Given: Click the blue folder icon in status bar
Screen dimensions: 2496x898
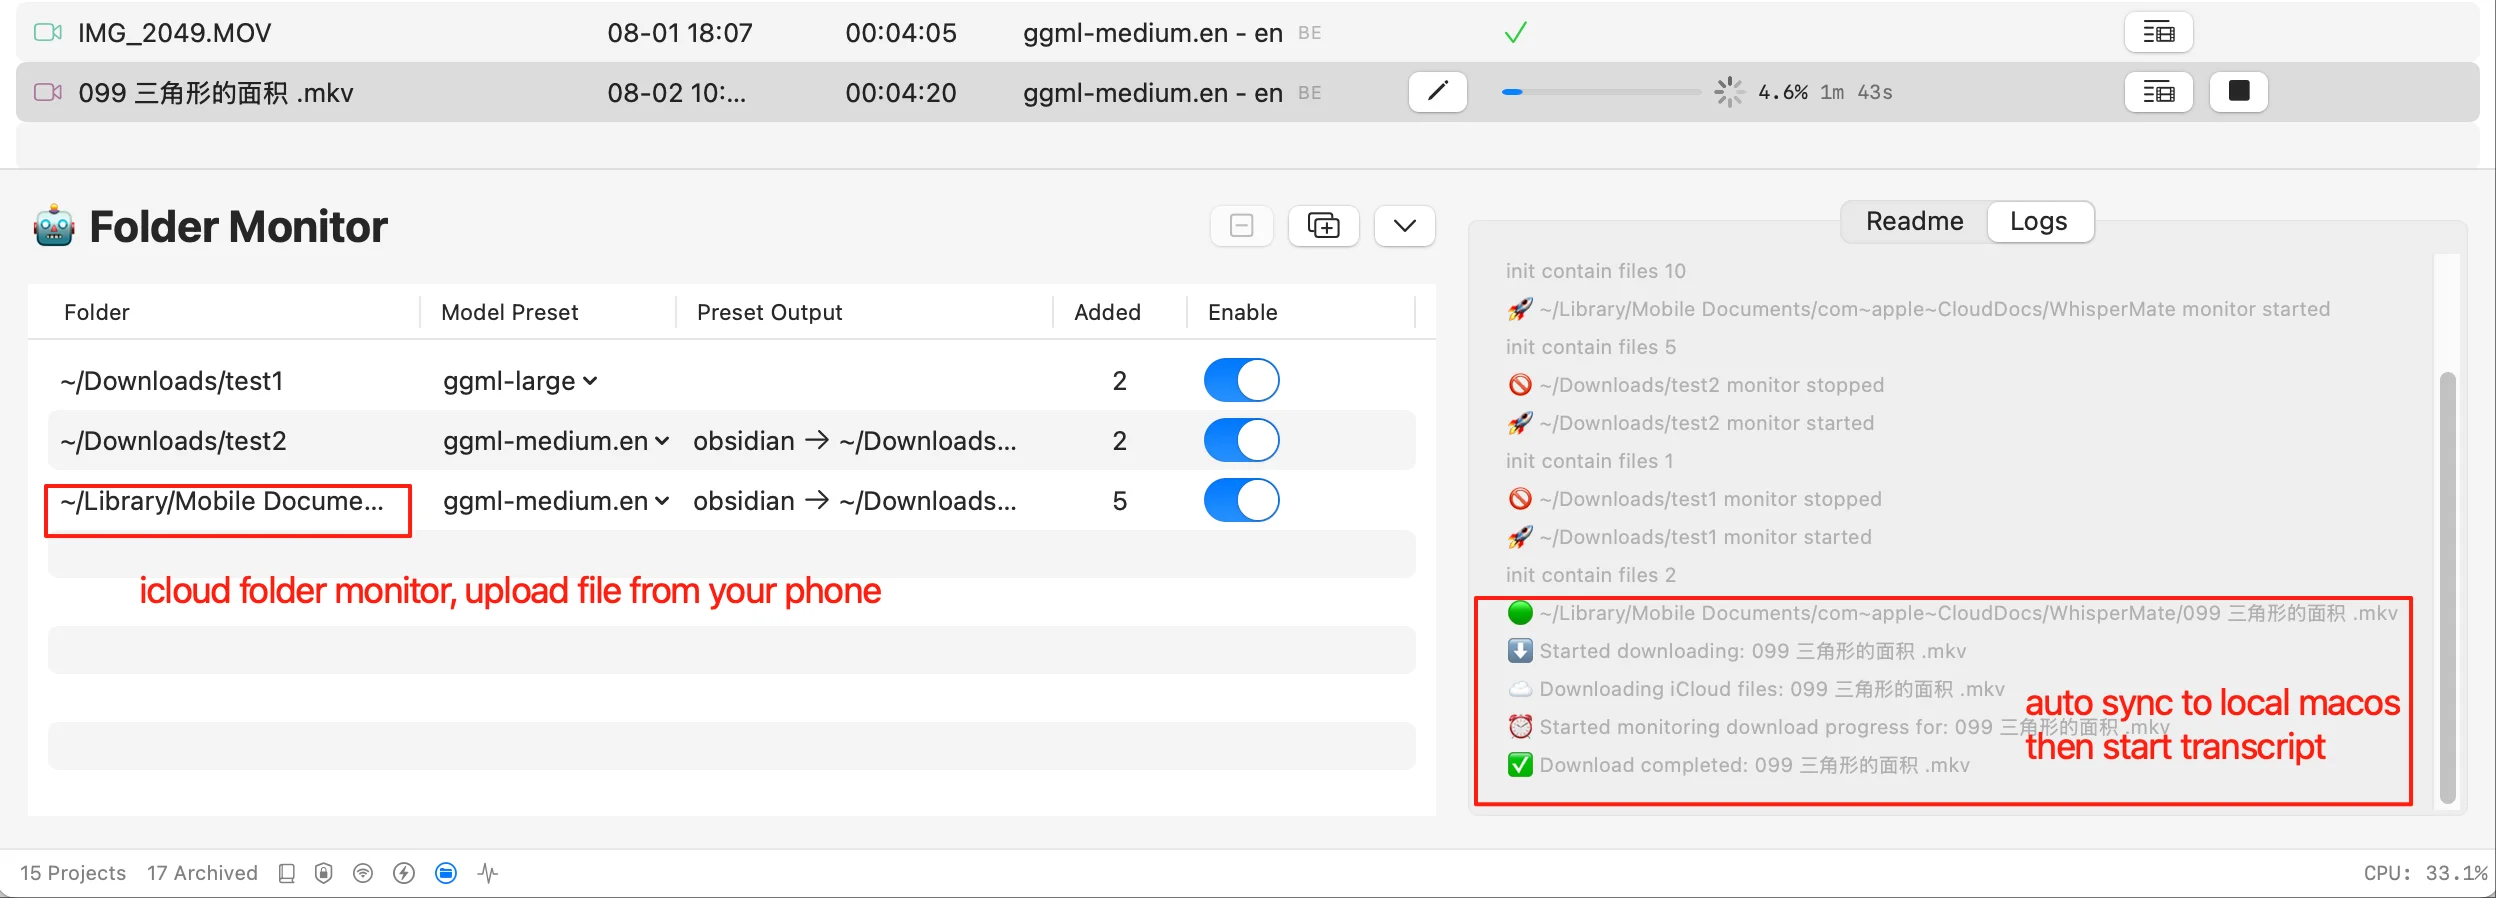Looking at the screenshot, I should tap(446, 873).
